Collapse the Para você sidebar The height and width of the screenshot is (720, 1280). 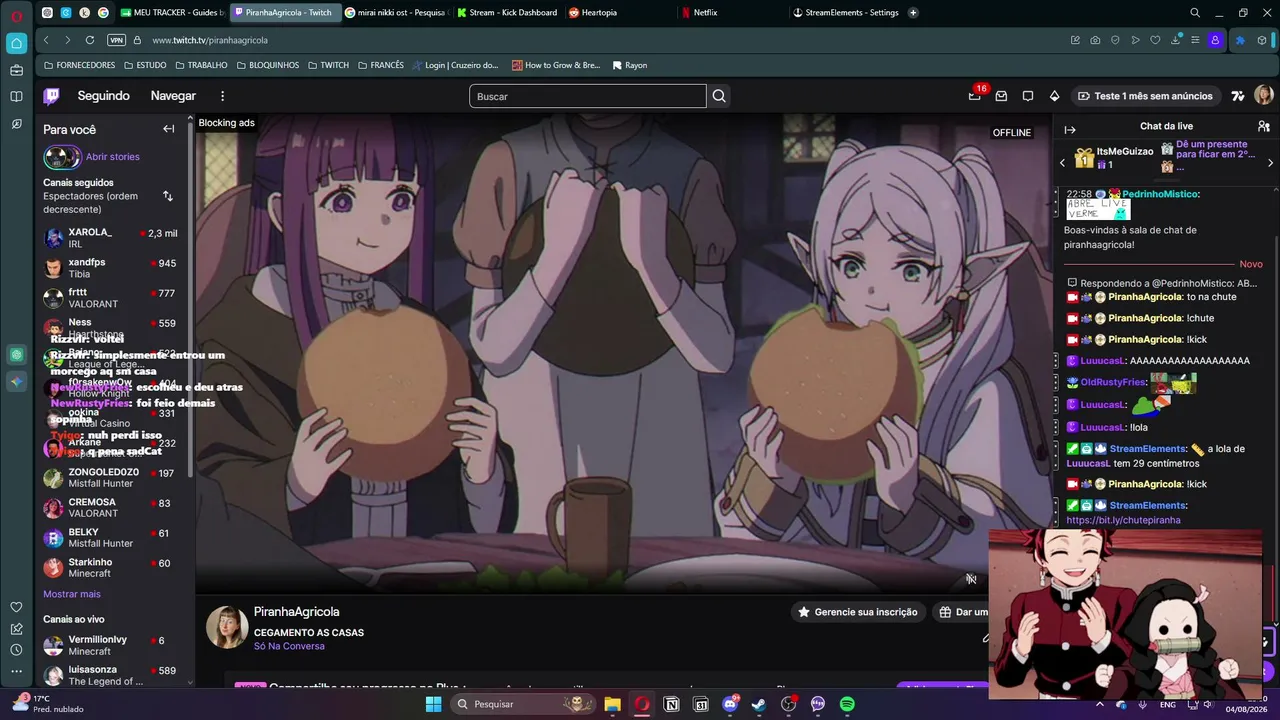coord(169,129)
